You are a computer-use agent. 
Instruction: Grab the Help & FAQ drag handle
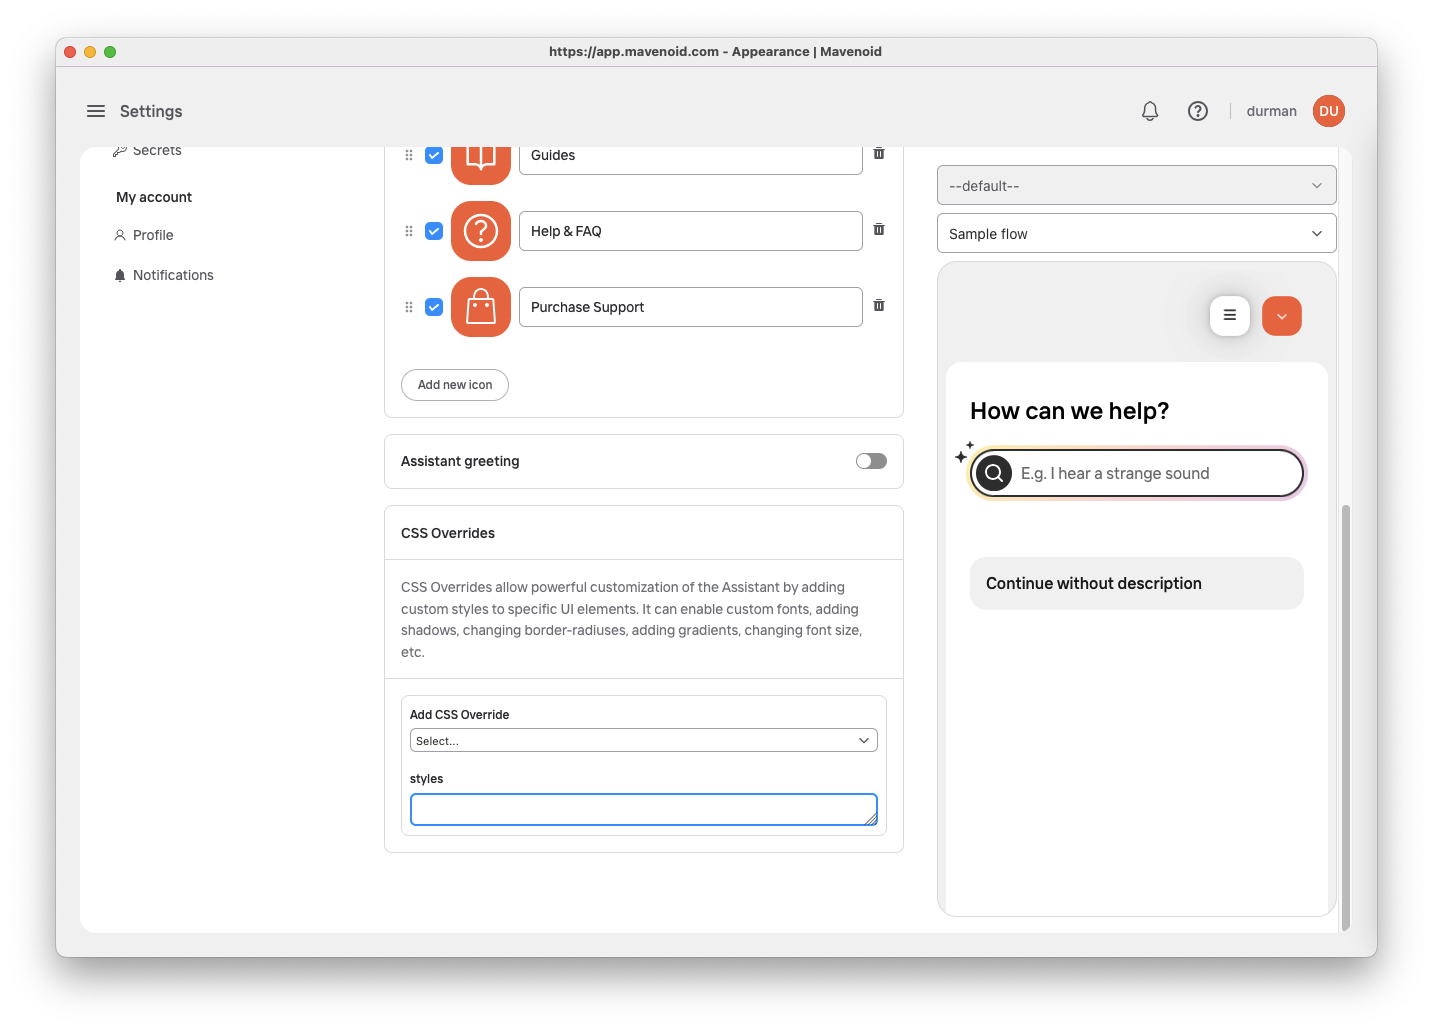(409, 231)
